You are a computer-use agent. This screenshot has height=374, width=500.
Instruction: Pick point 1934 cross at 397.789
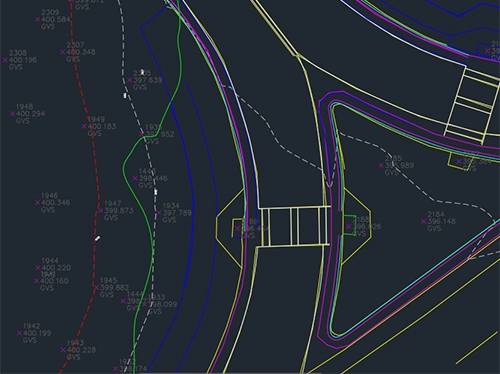point(159,213)
